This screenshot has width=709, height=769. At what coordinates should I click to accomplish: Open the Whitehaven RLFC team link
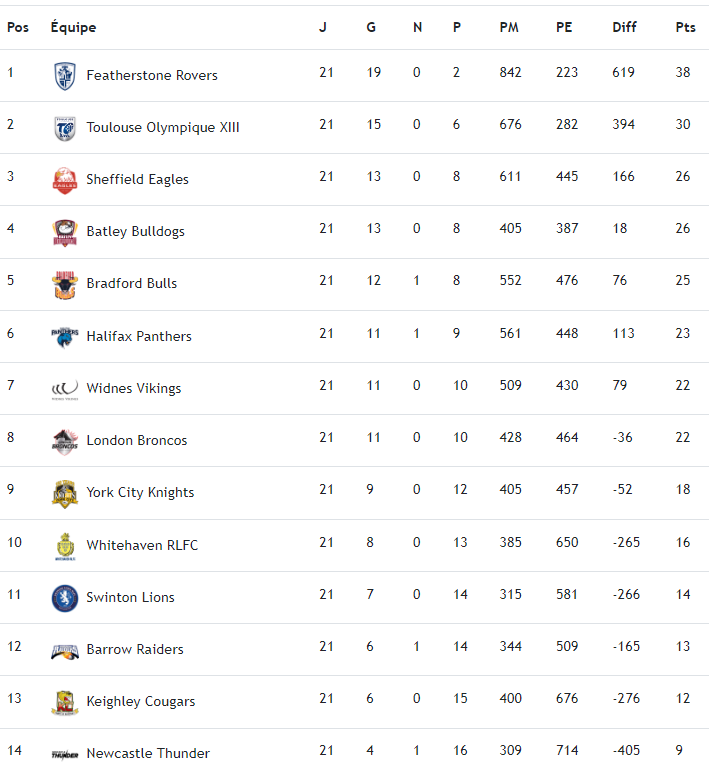(x=142, y=545)
